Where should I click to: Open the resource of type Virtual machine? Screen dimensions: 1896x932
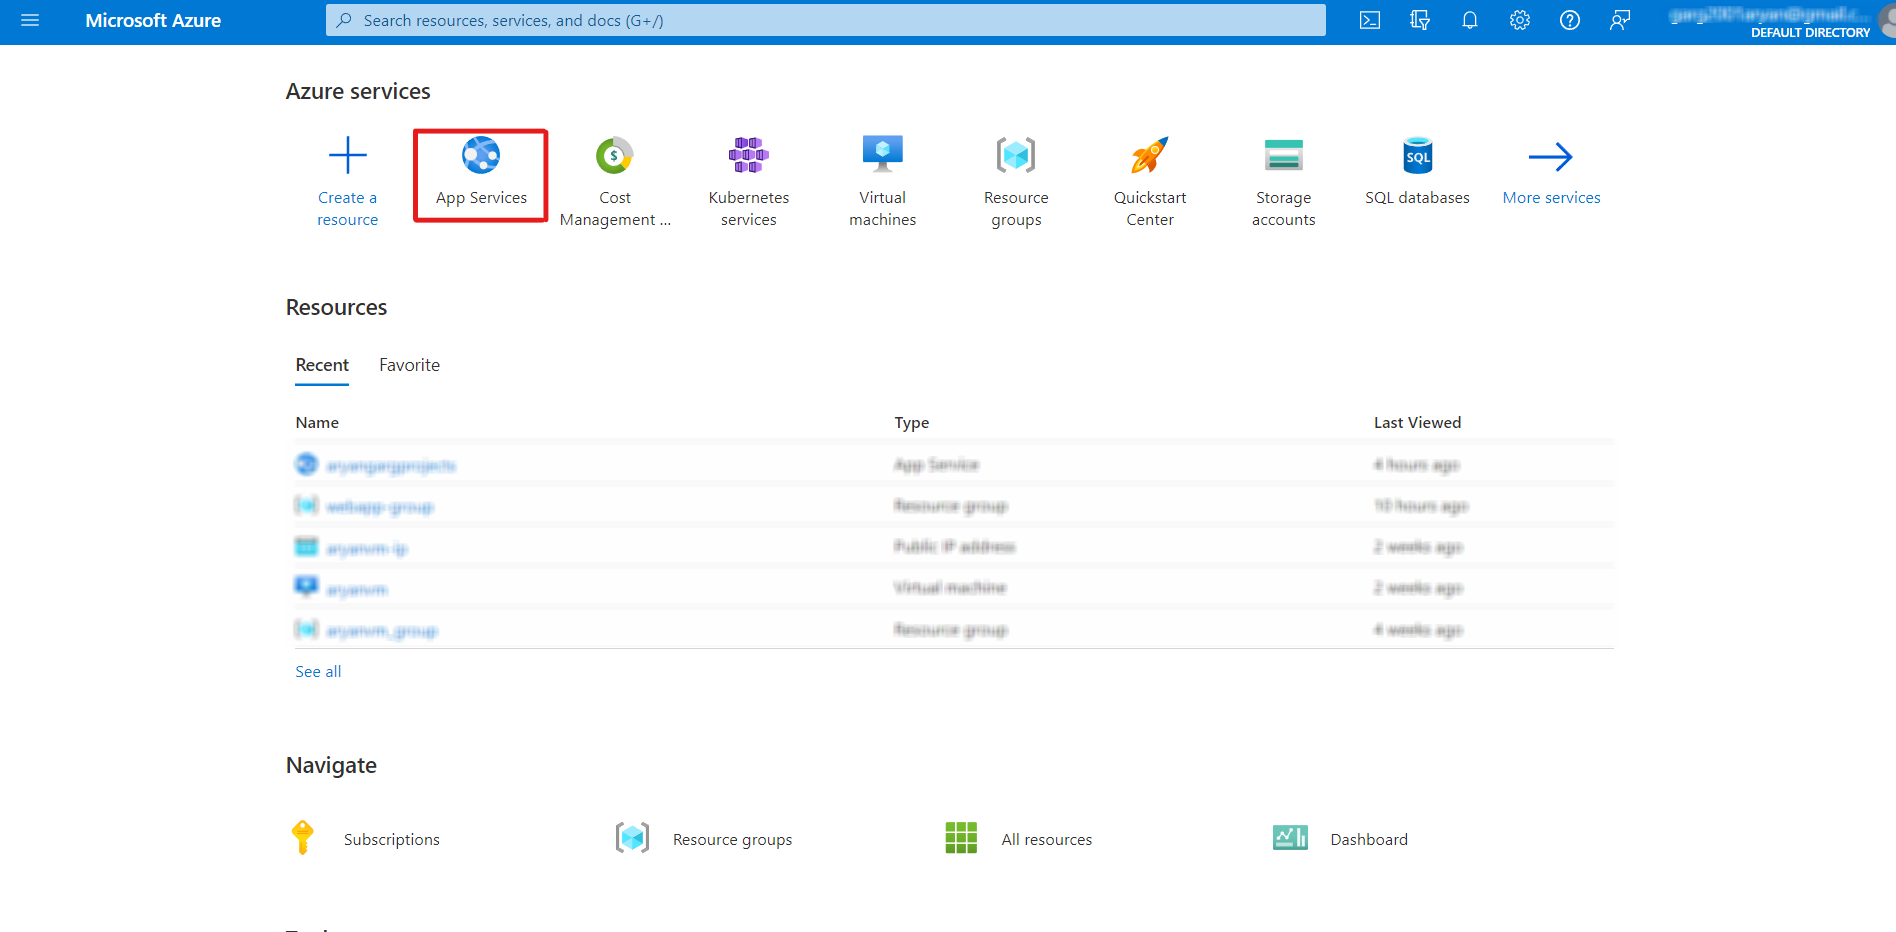(357, 590)
